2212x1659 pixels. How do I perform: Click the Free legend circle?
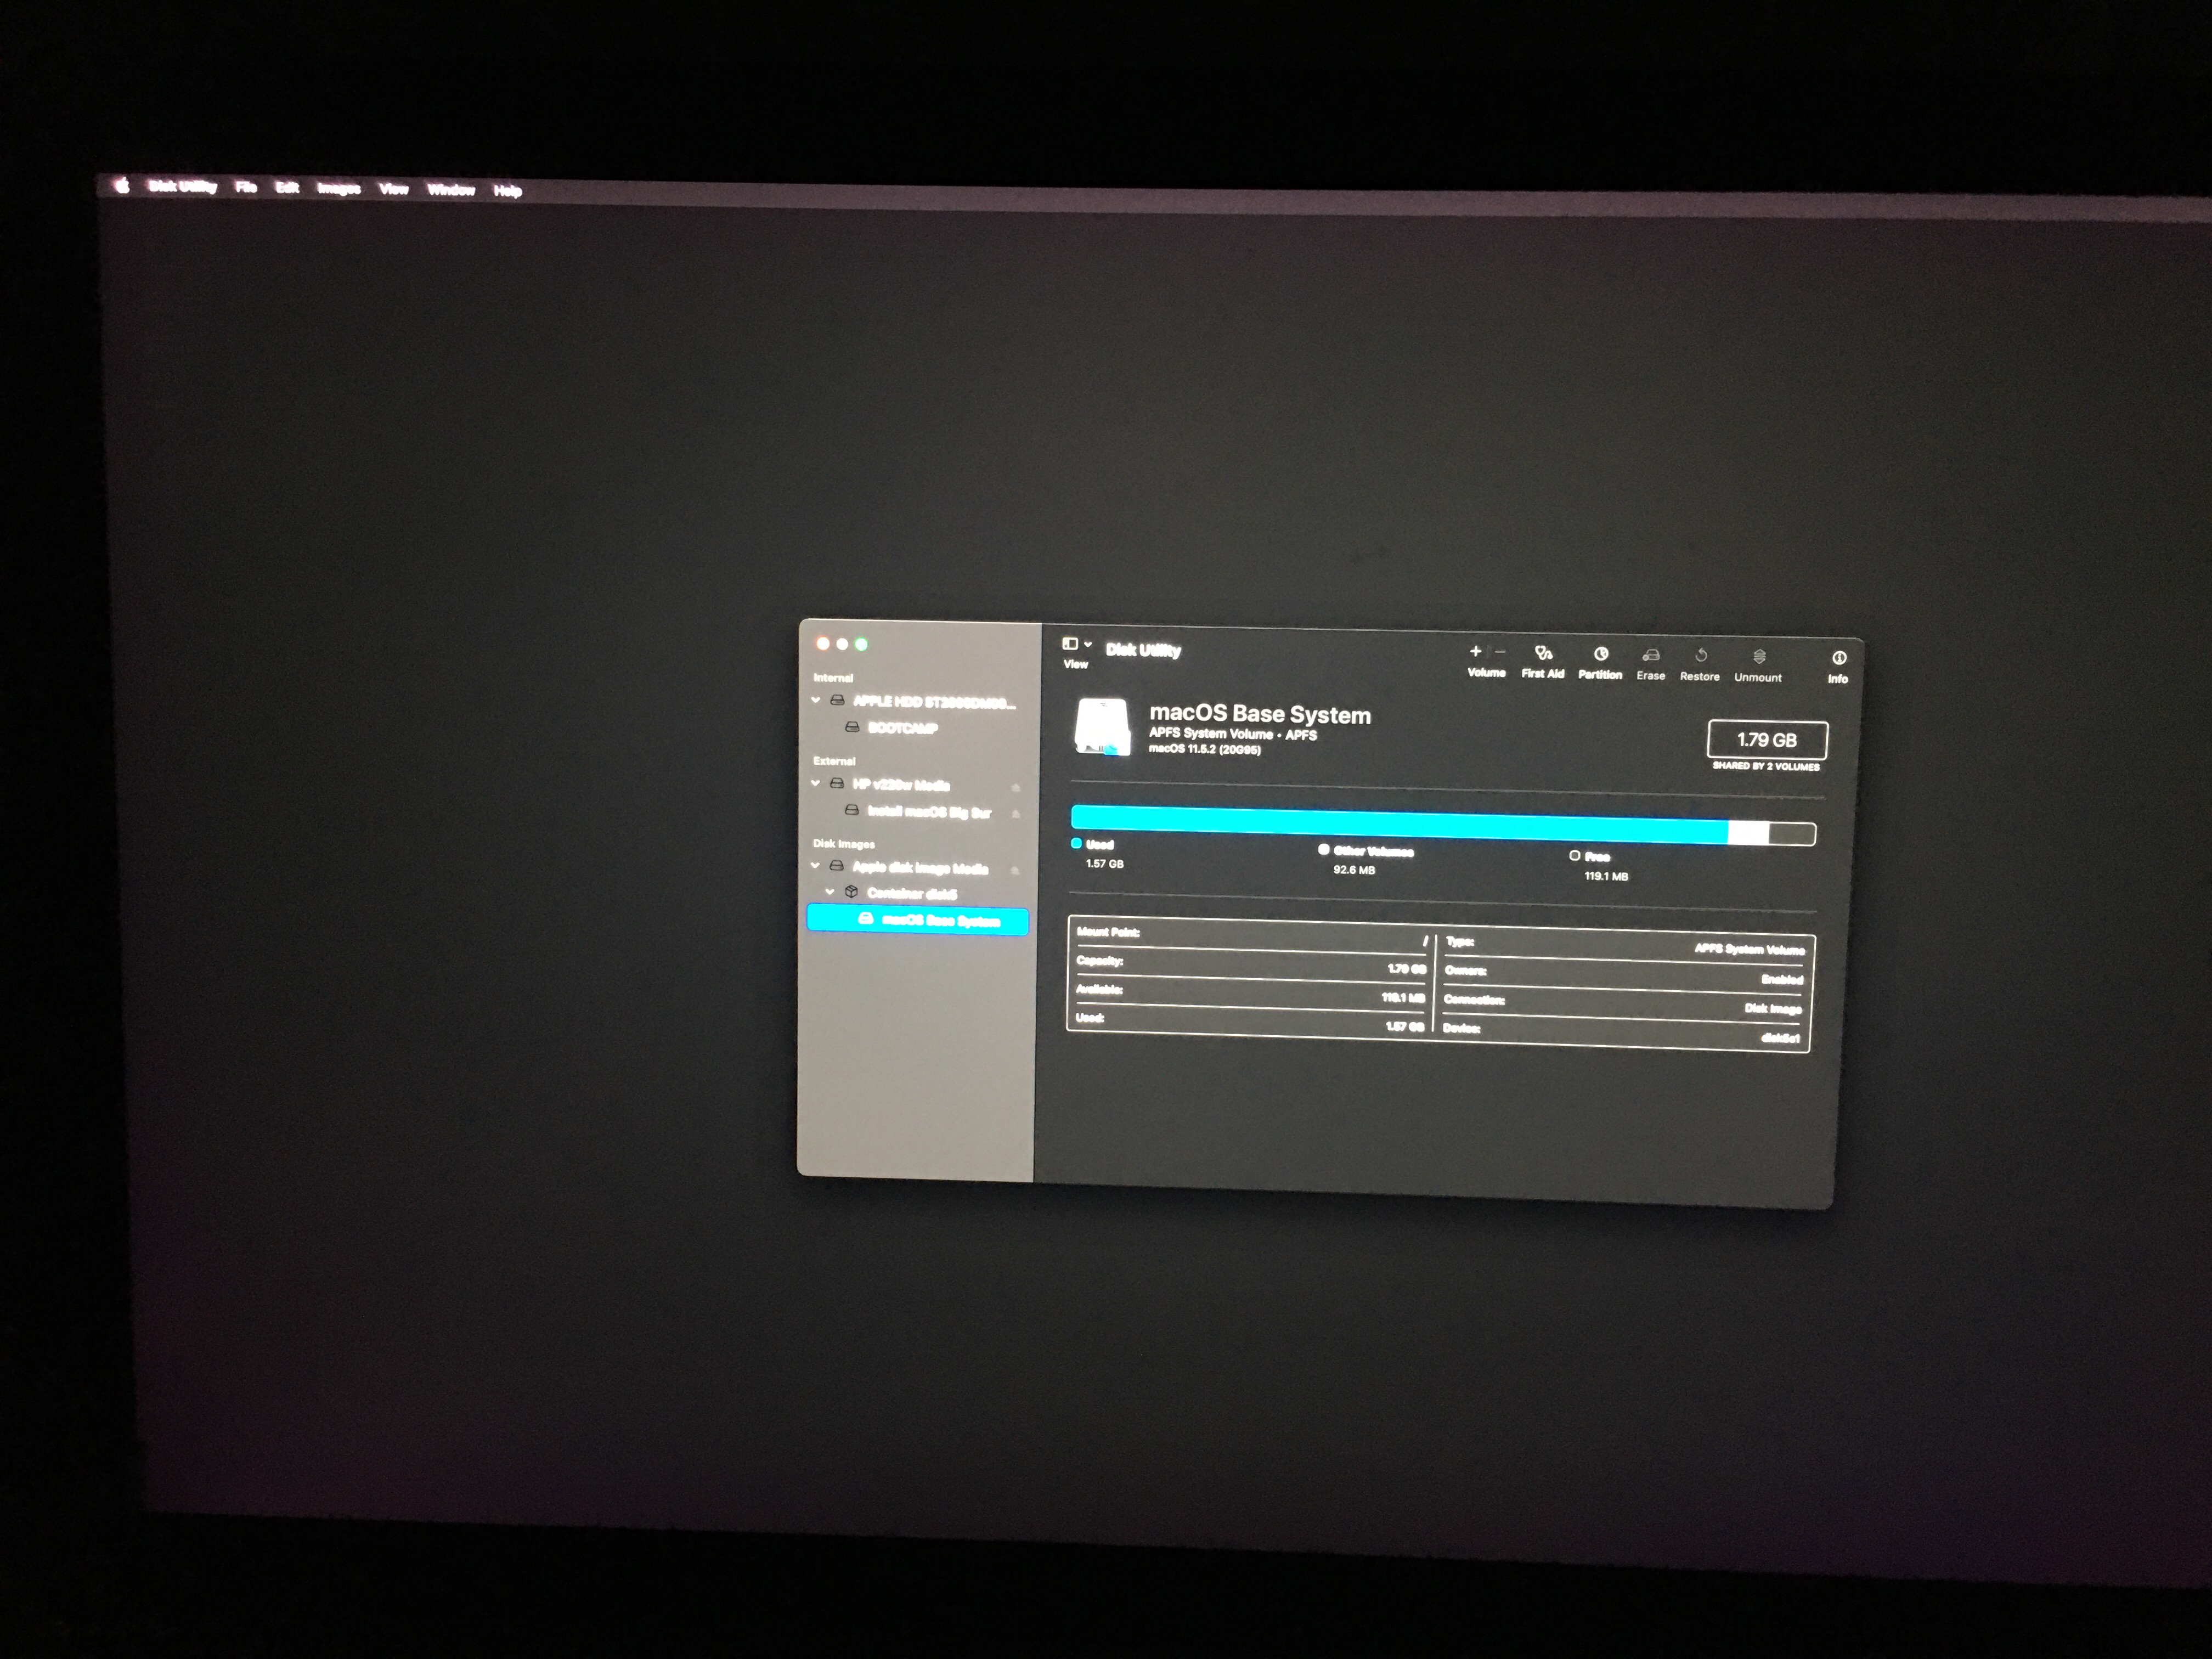pyautogui.click(x=1575, y=855)
